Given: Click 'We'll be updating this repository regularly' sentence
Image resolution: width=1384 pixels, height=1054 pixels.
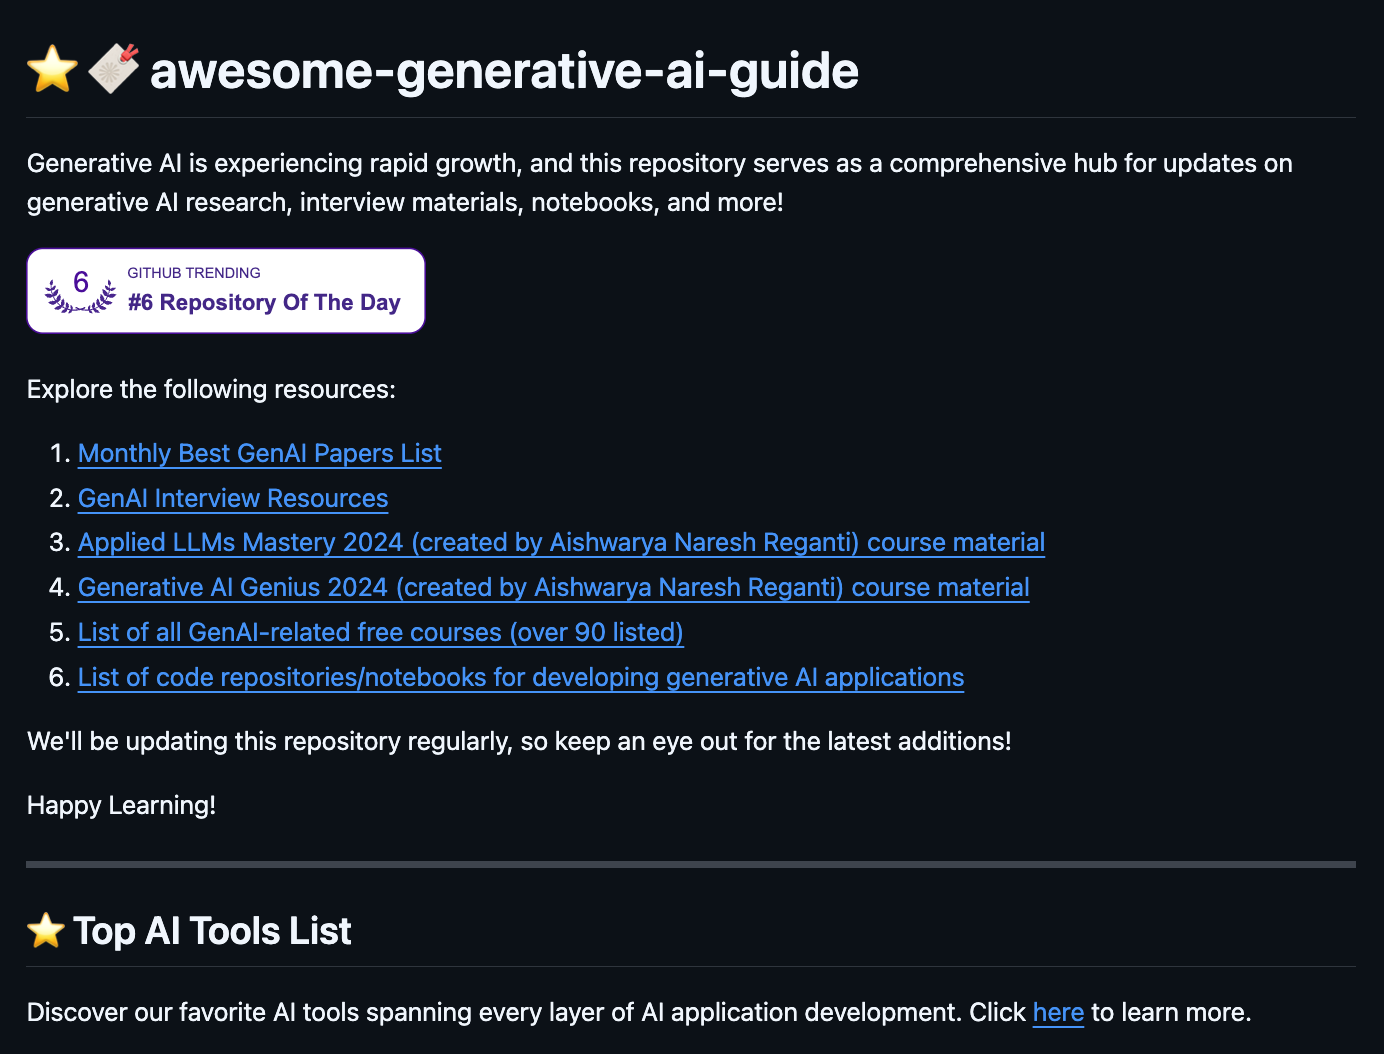Looking at the screenshot, I should point(519,741).
